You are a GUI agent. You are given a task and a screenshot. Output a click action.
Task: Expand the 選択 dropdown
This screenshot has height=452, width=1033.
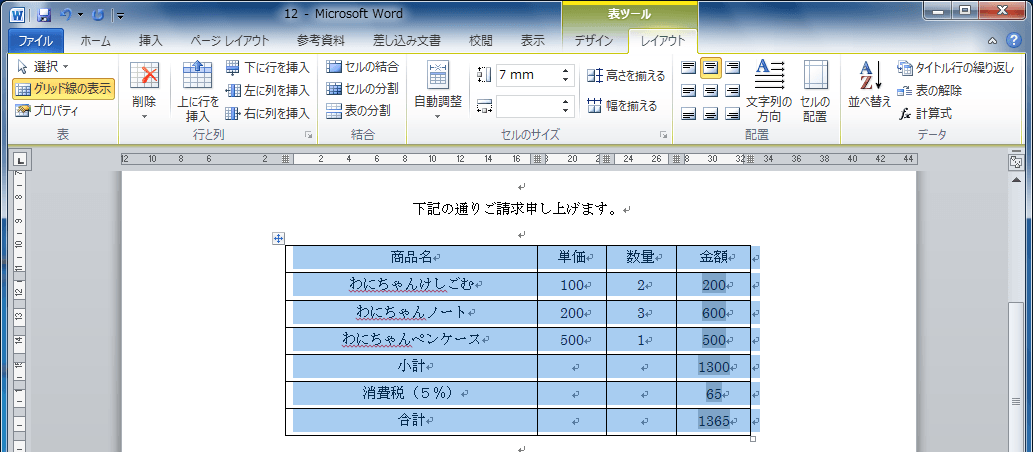(42, 67)
